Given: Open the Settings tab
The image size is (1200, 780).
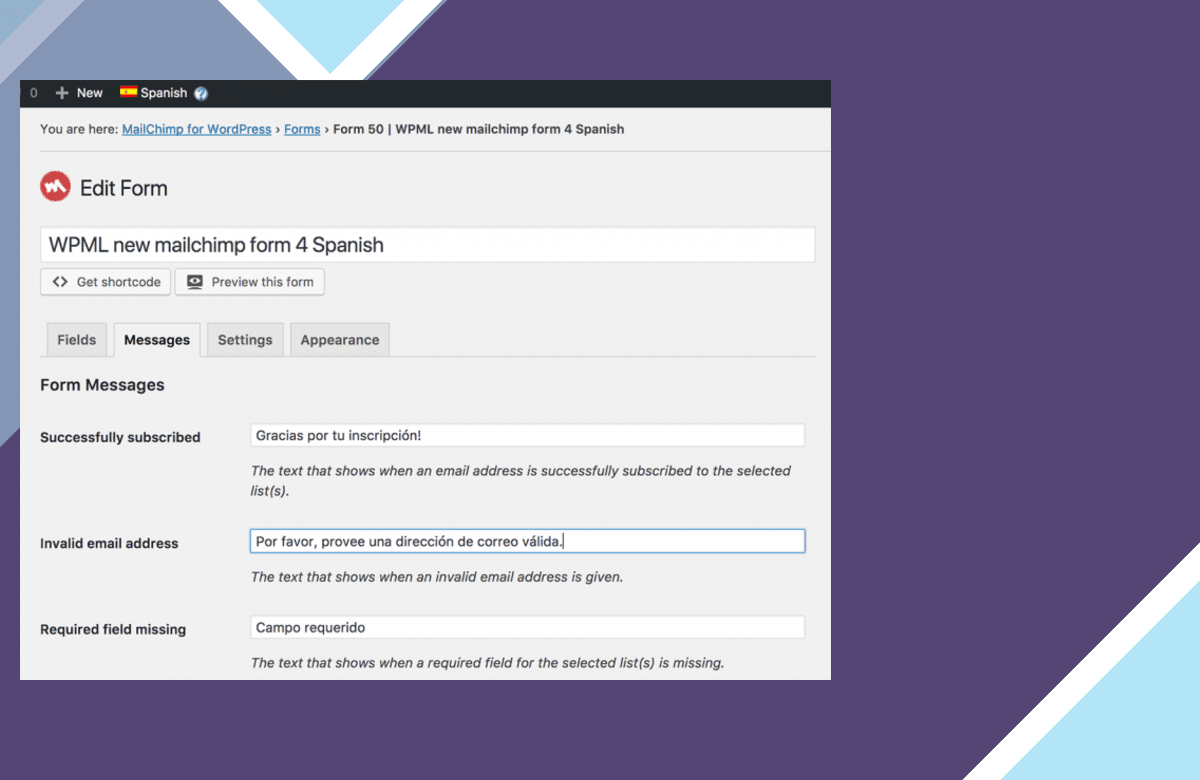Looking at the screenshot, I should point(245,339).
